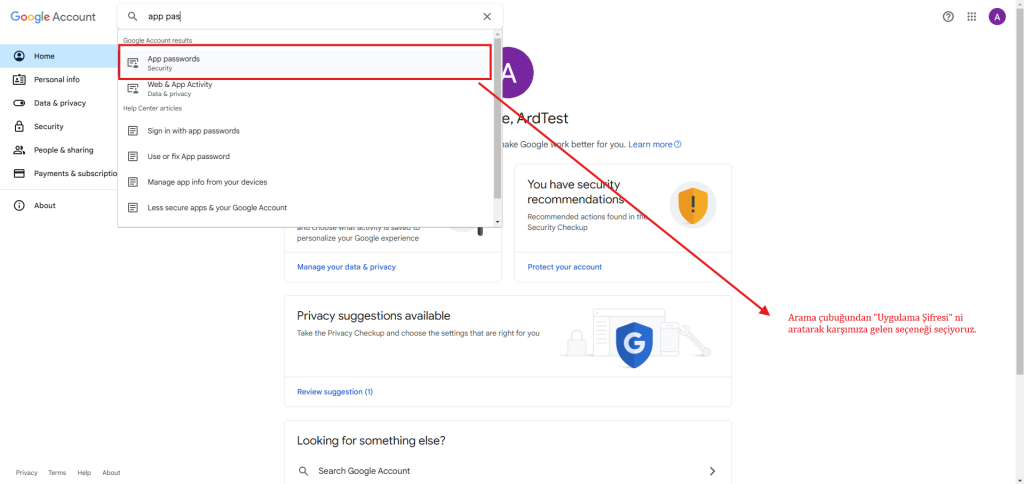
Task: Click the Payments card icon
Action: [x=19, y=173]
